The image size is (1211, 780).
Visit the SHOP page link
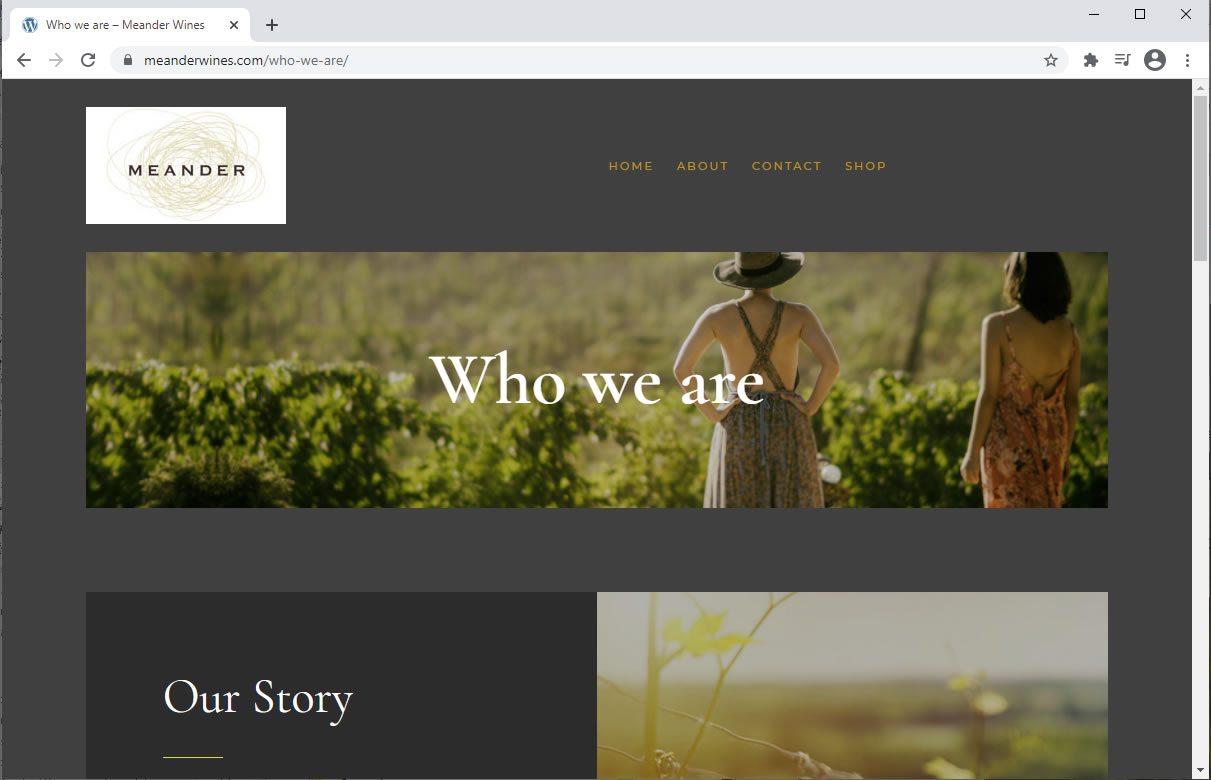point(866,166)
